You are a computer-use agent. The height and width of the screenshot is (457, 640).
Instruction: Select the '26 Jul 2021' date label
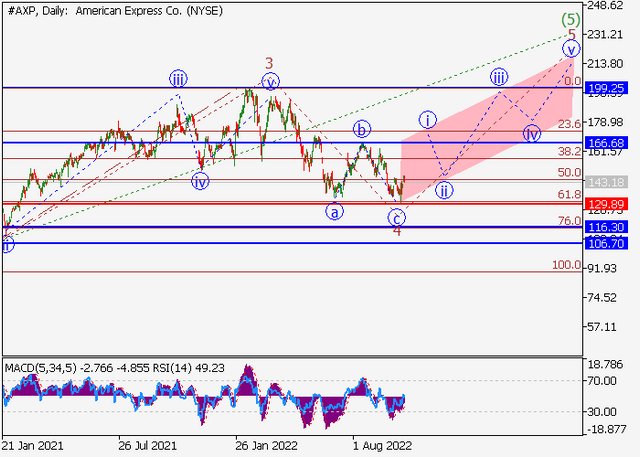click(147, 445)
